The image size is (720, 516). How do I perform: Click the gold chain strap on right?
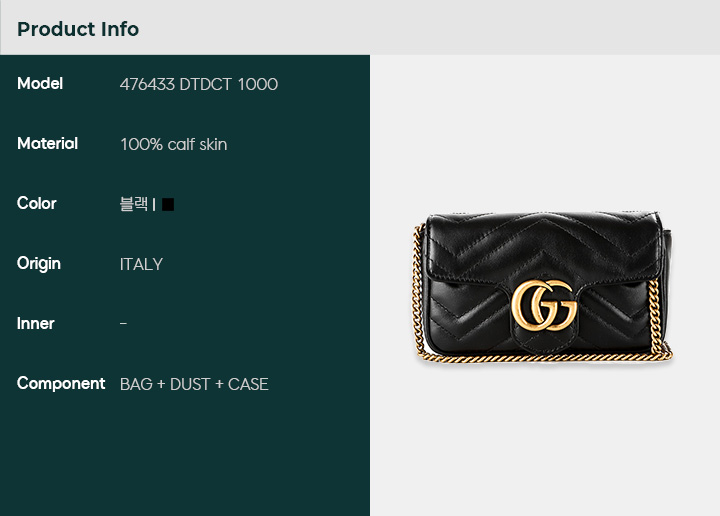656,314
